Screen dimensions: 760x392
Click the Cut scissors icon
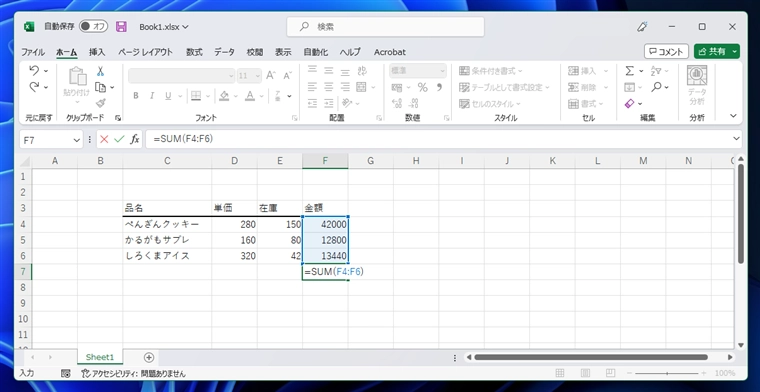point(100,71)
